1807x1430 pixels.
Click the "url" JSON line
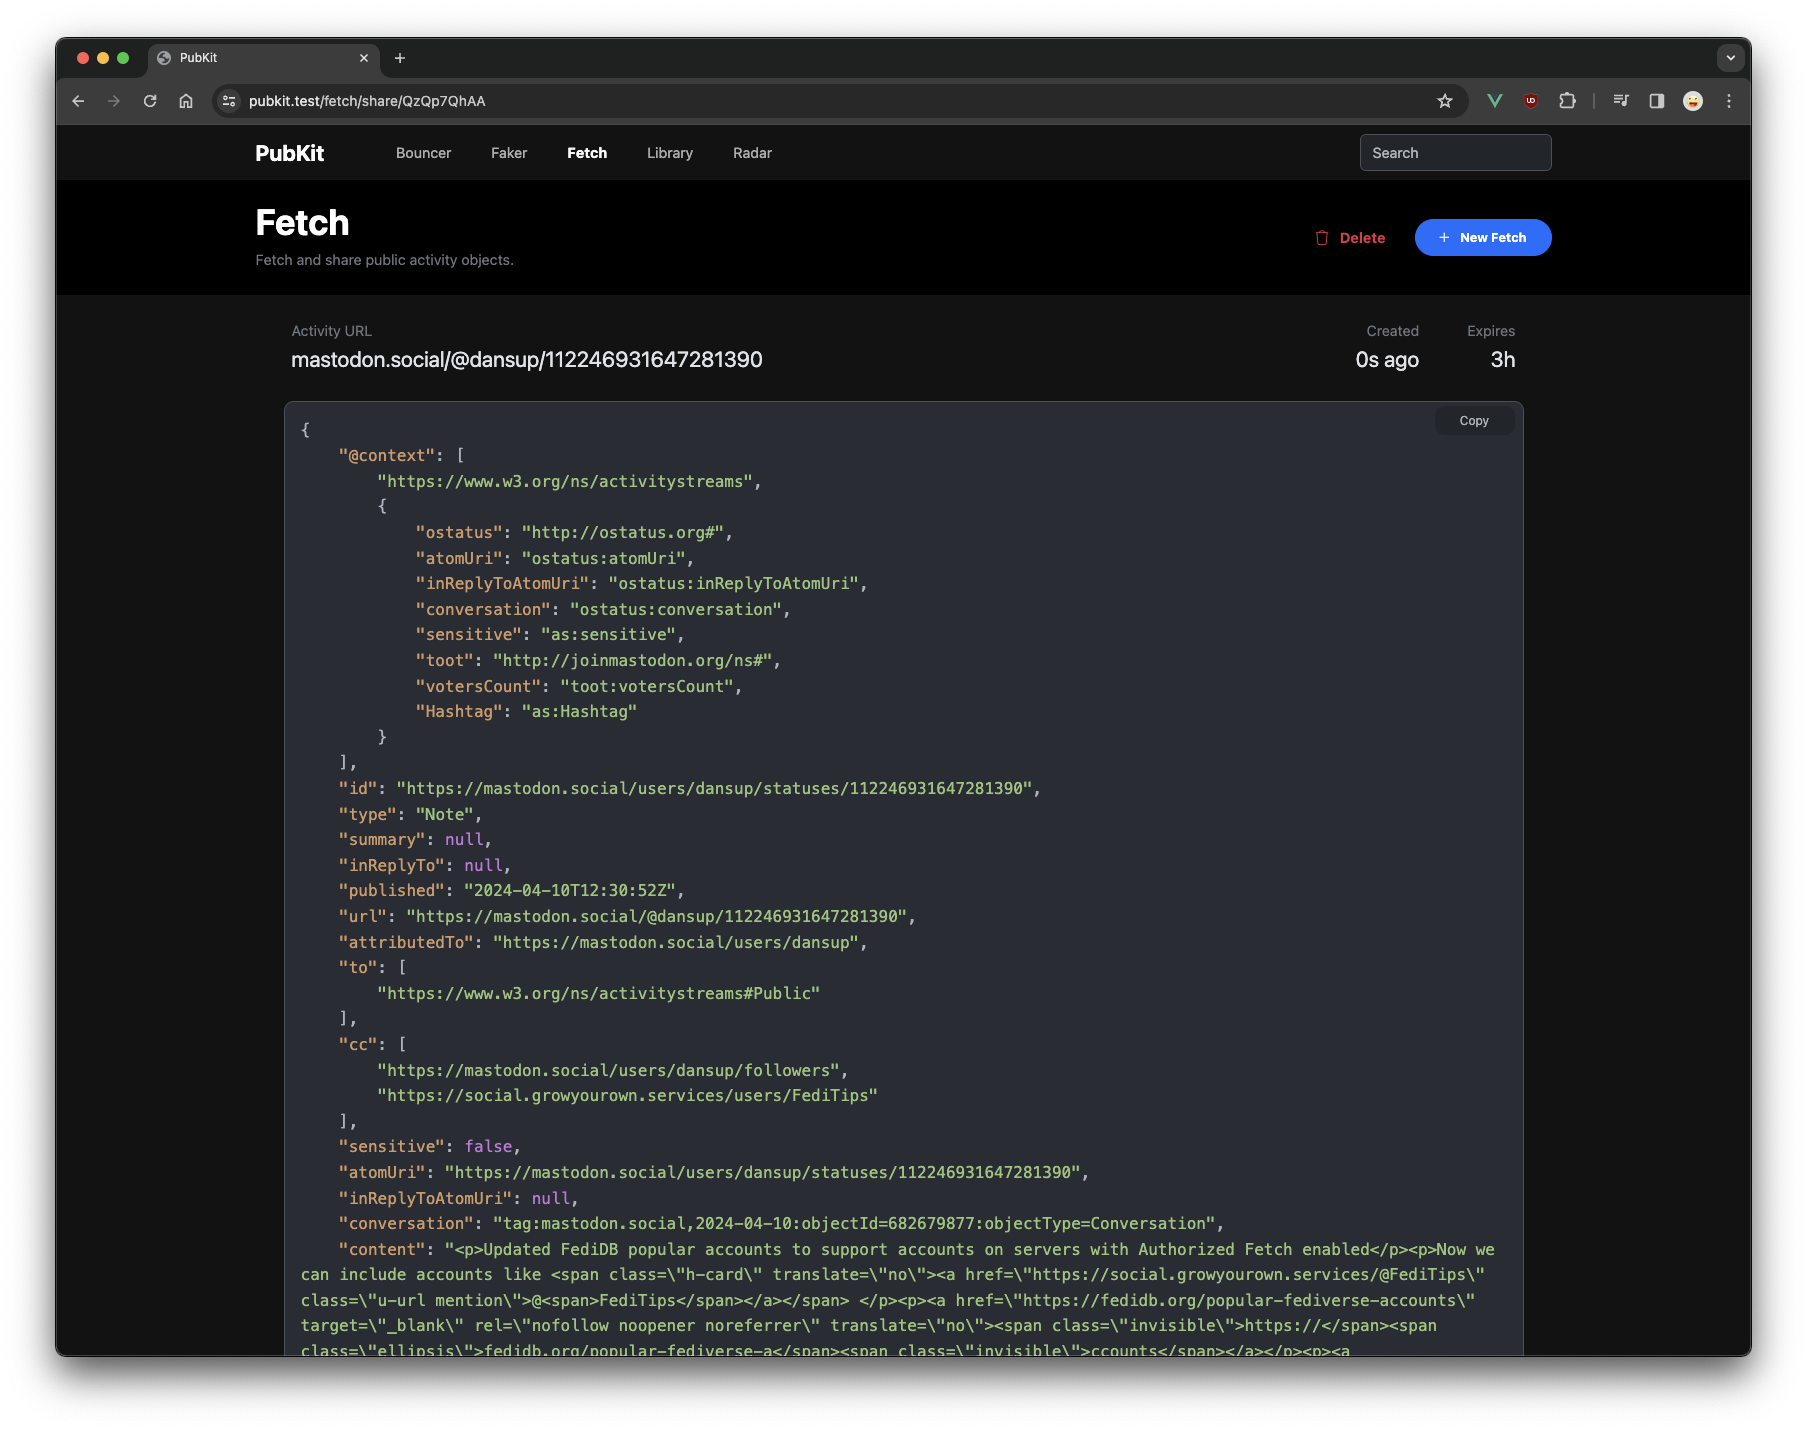(x=627, y=916)
